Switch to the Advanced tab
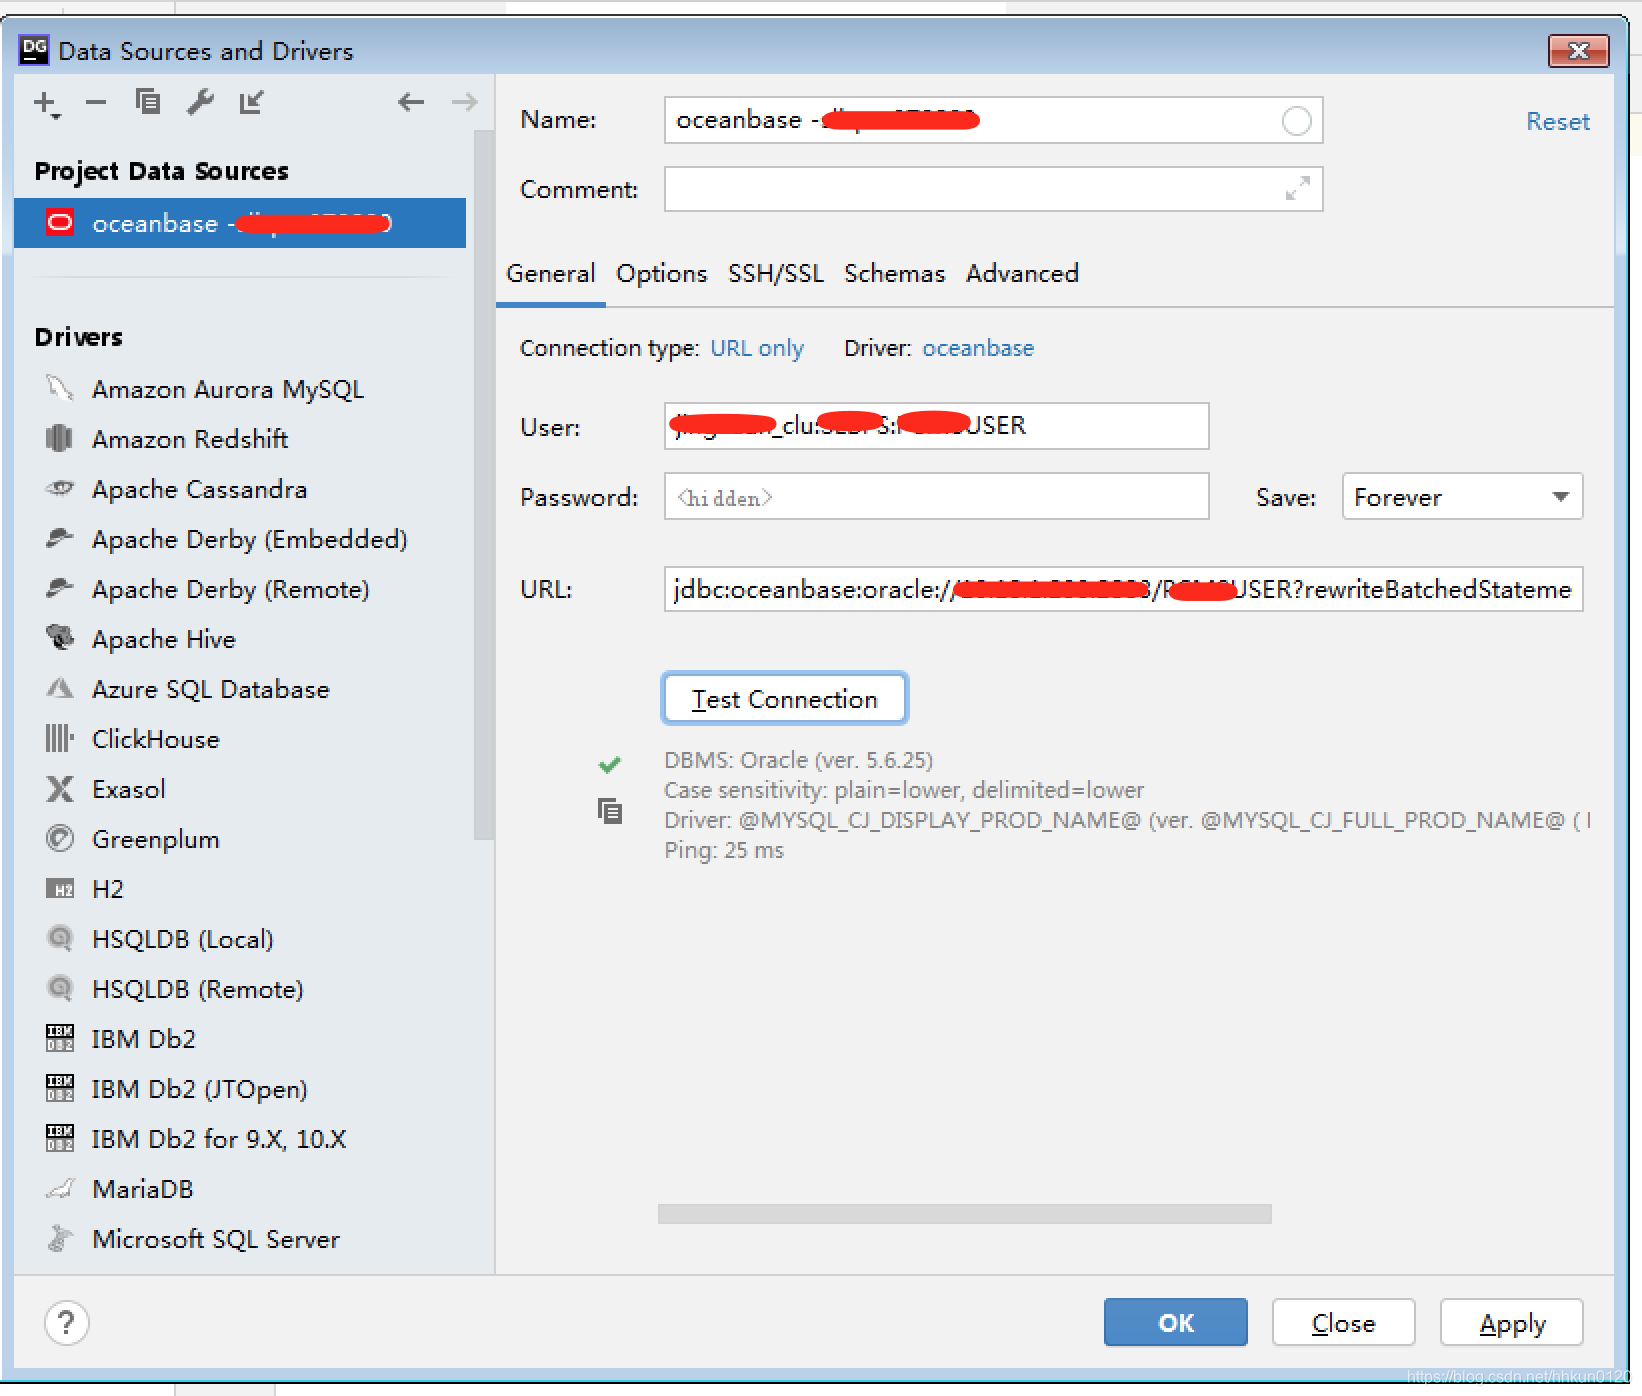 (x=1022, y=273)
